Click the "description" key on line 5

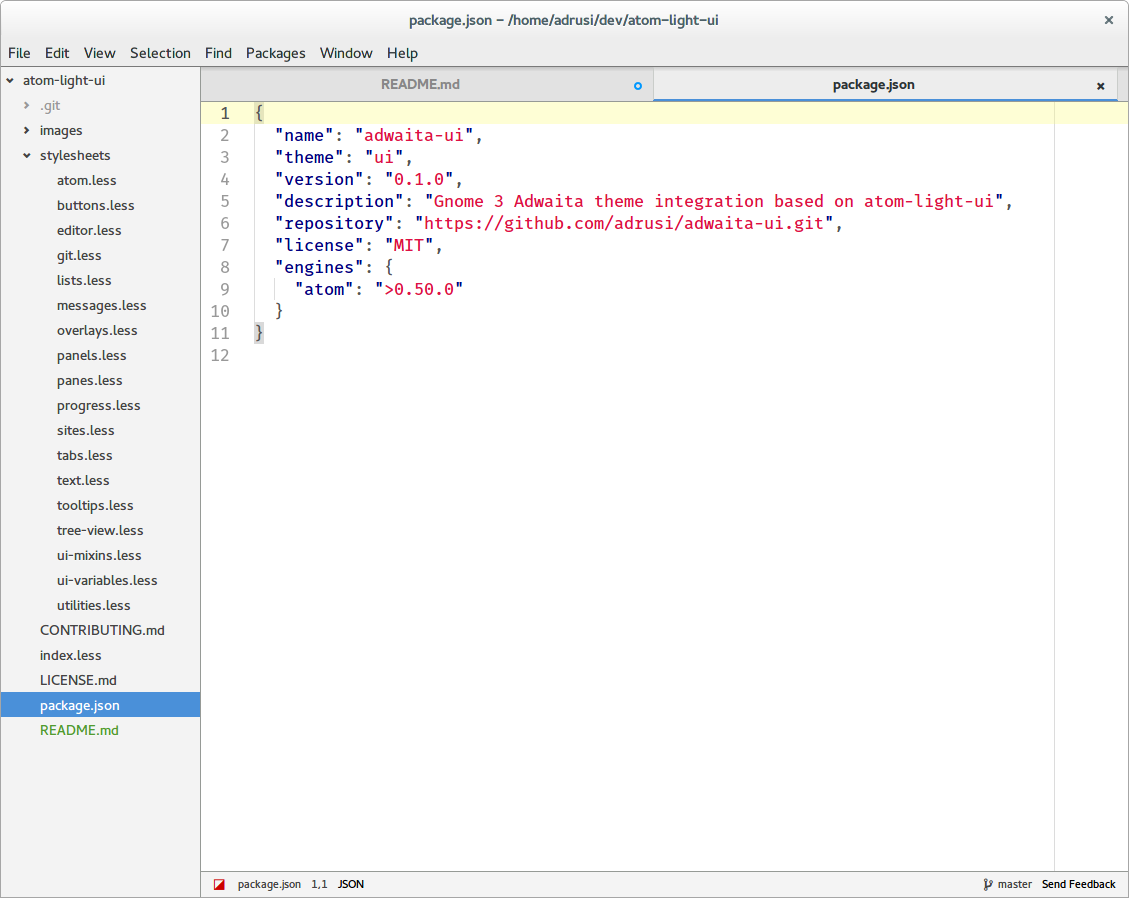pyautogui.click(x=339, y=202)
